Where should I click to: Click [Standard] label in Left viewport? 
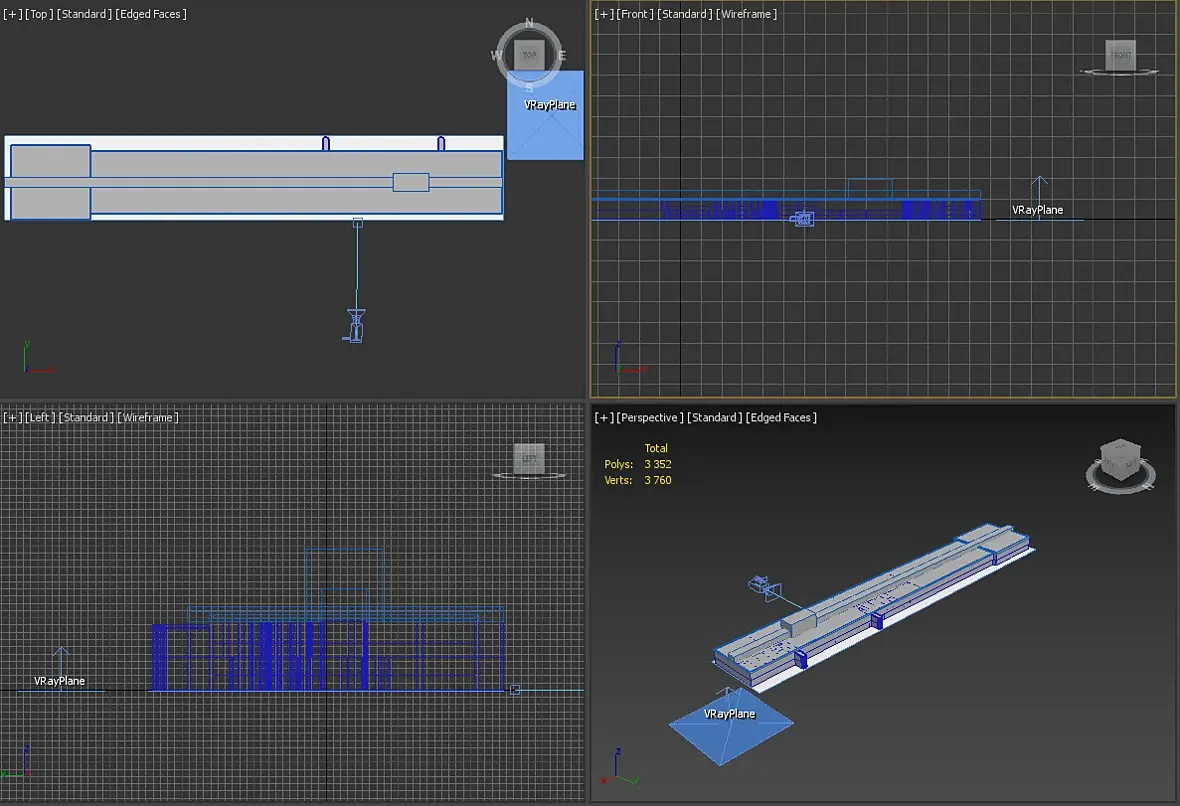(86, 417)
